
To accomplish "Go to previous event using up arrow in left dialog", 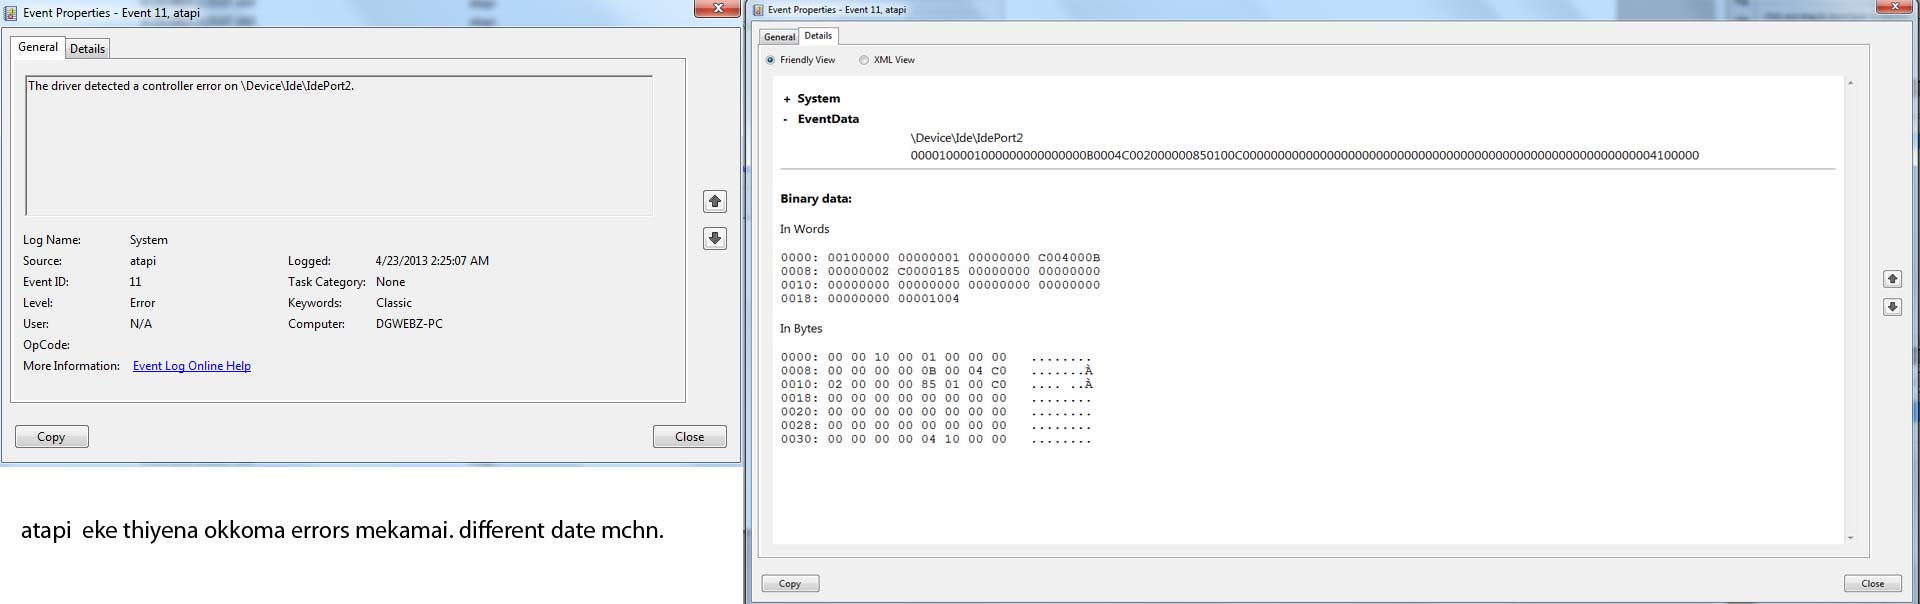I will pyautogui.click(x=714, y=201).
